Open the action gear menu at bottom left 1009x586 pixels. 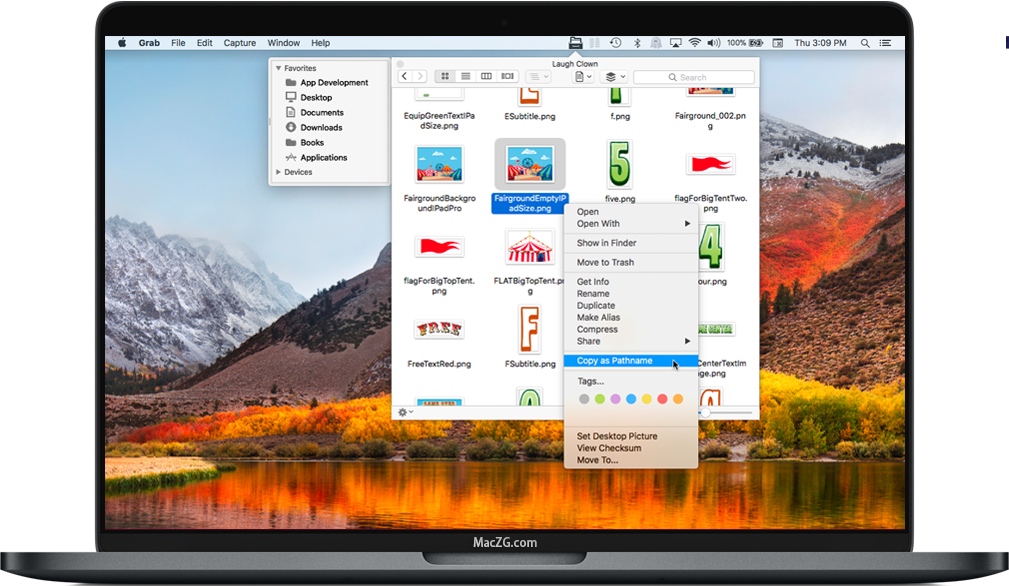(x=404, y=411)
